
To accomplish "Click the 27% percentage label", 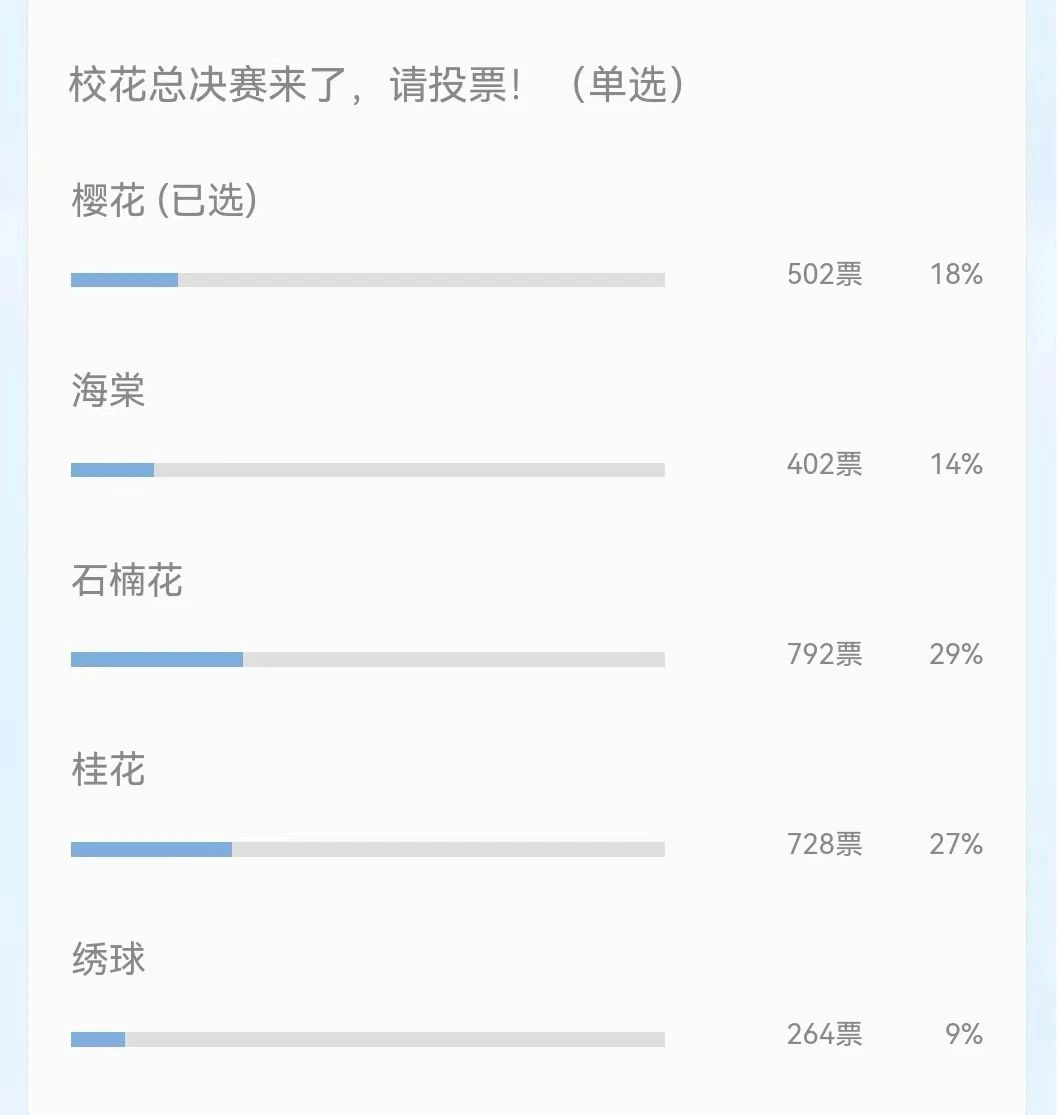I will (x=956, y=844).
